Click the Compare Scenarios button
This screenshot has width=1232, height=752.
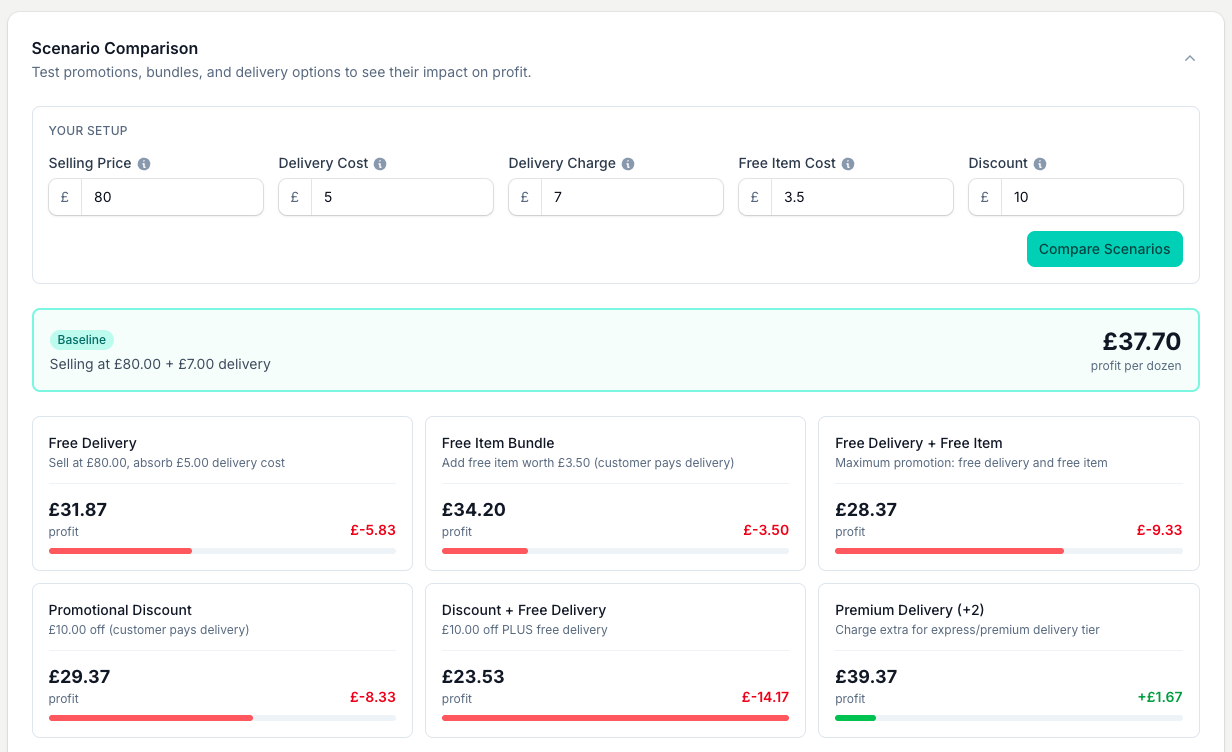click(x=1105, y=249)
